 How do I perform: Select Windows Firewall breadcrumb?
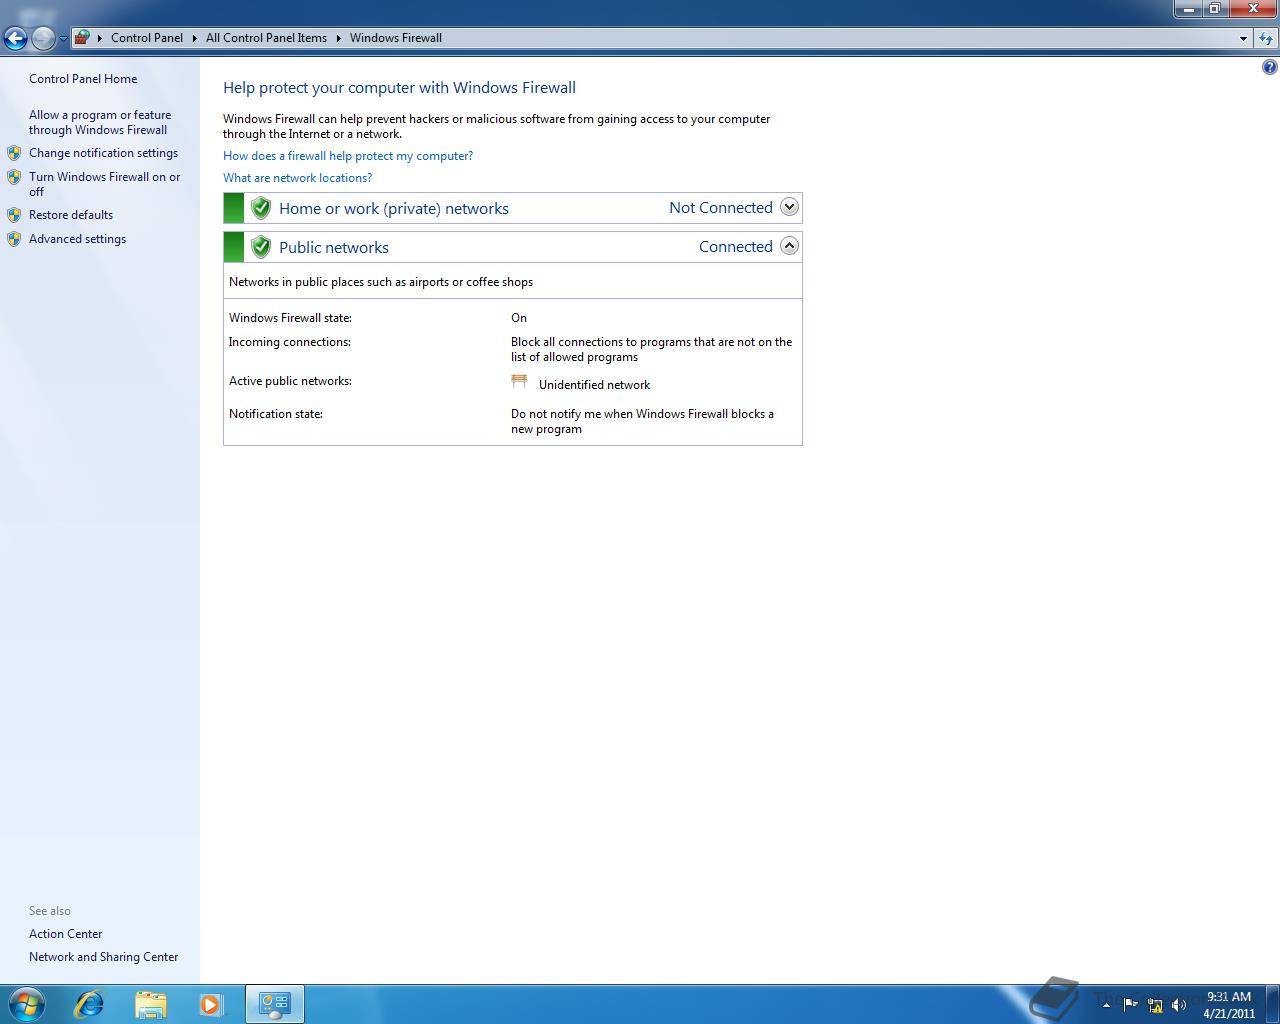pos(396,38)
